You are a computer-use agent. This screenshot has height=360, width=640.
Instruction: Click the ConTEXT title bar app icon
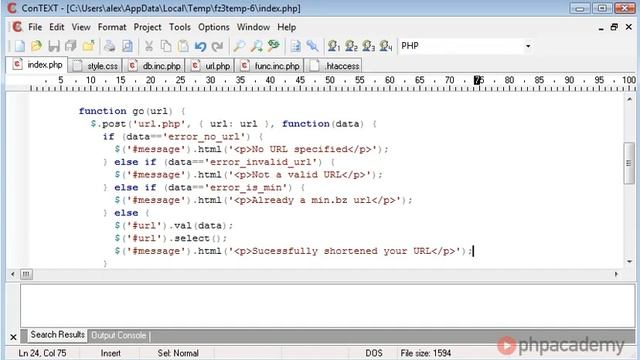[x=11, y=8]
